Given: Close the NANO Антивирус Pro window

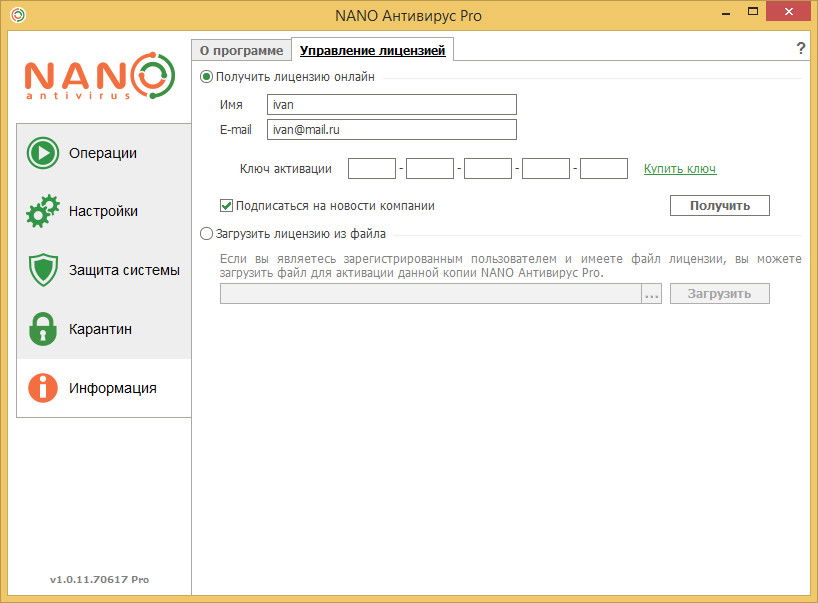Looking at the screenshot, I should [788, 11].
